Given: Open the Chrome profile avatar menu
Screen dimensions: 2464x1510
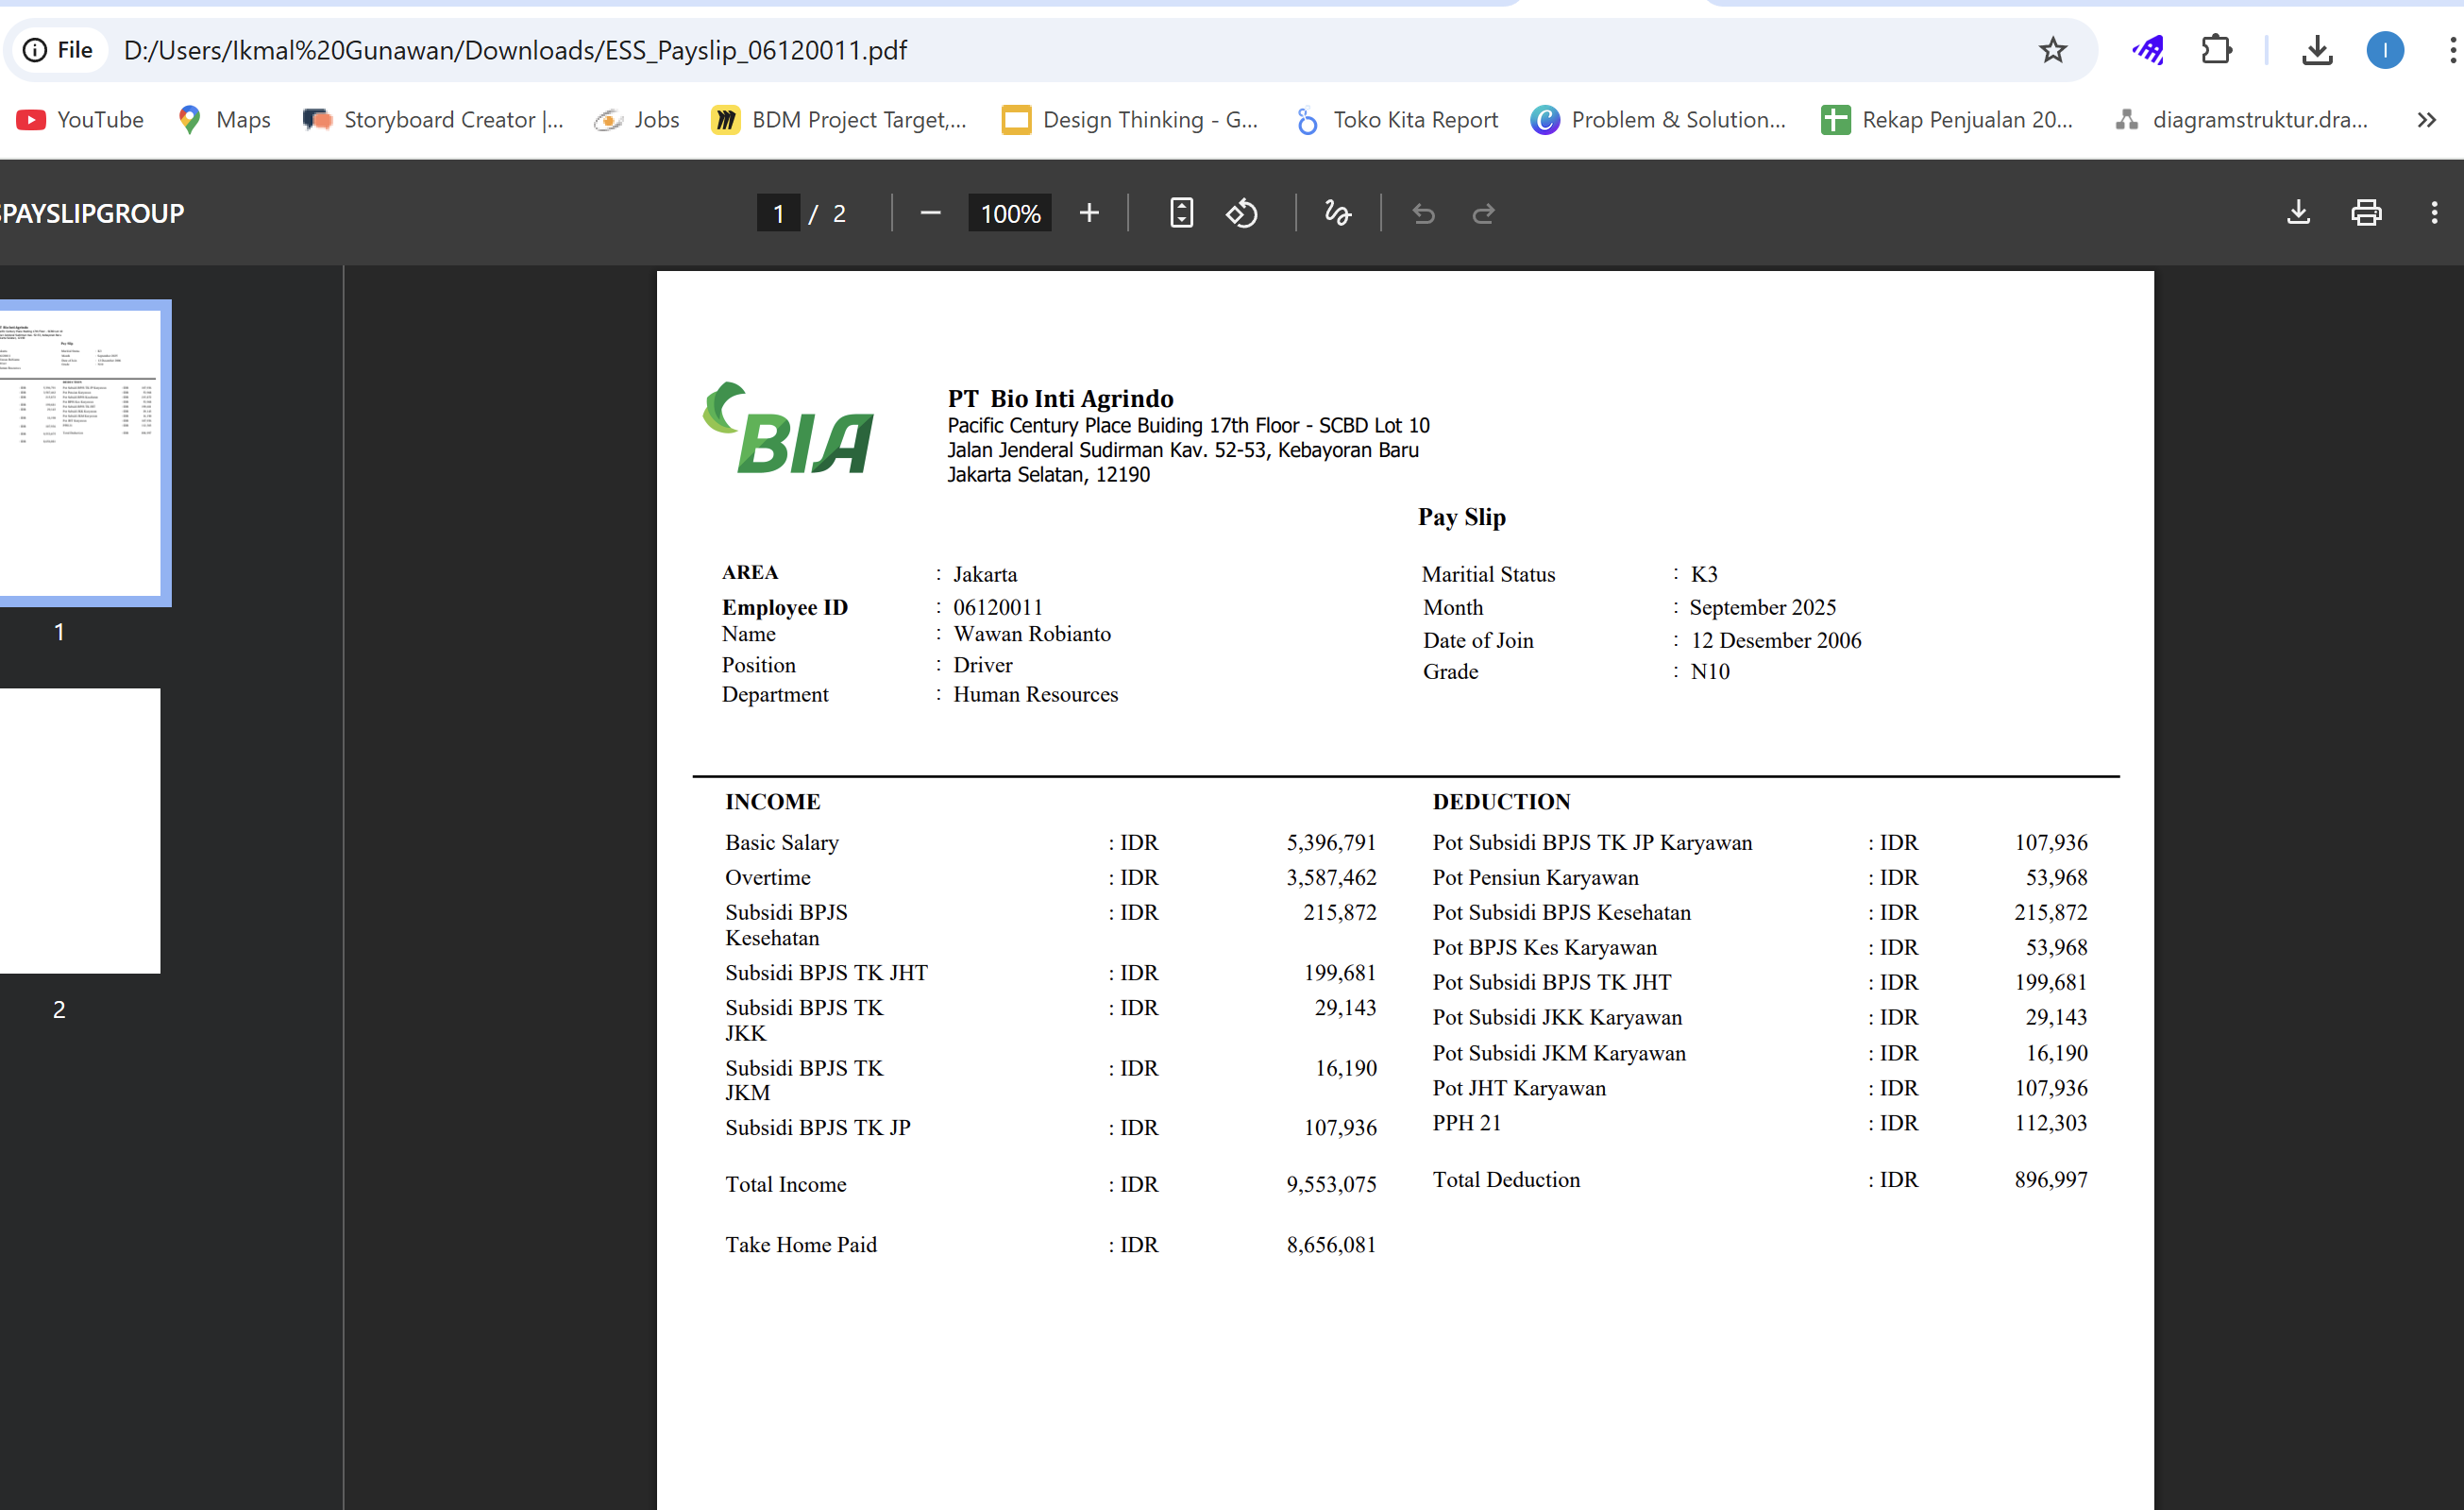Looking at the screenshot, I should (x=2384, y=50).
